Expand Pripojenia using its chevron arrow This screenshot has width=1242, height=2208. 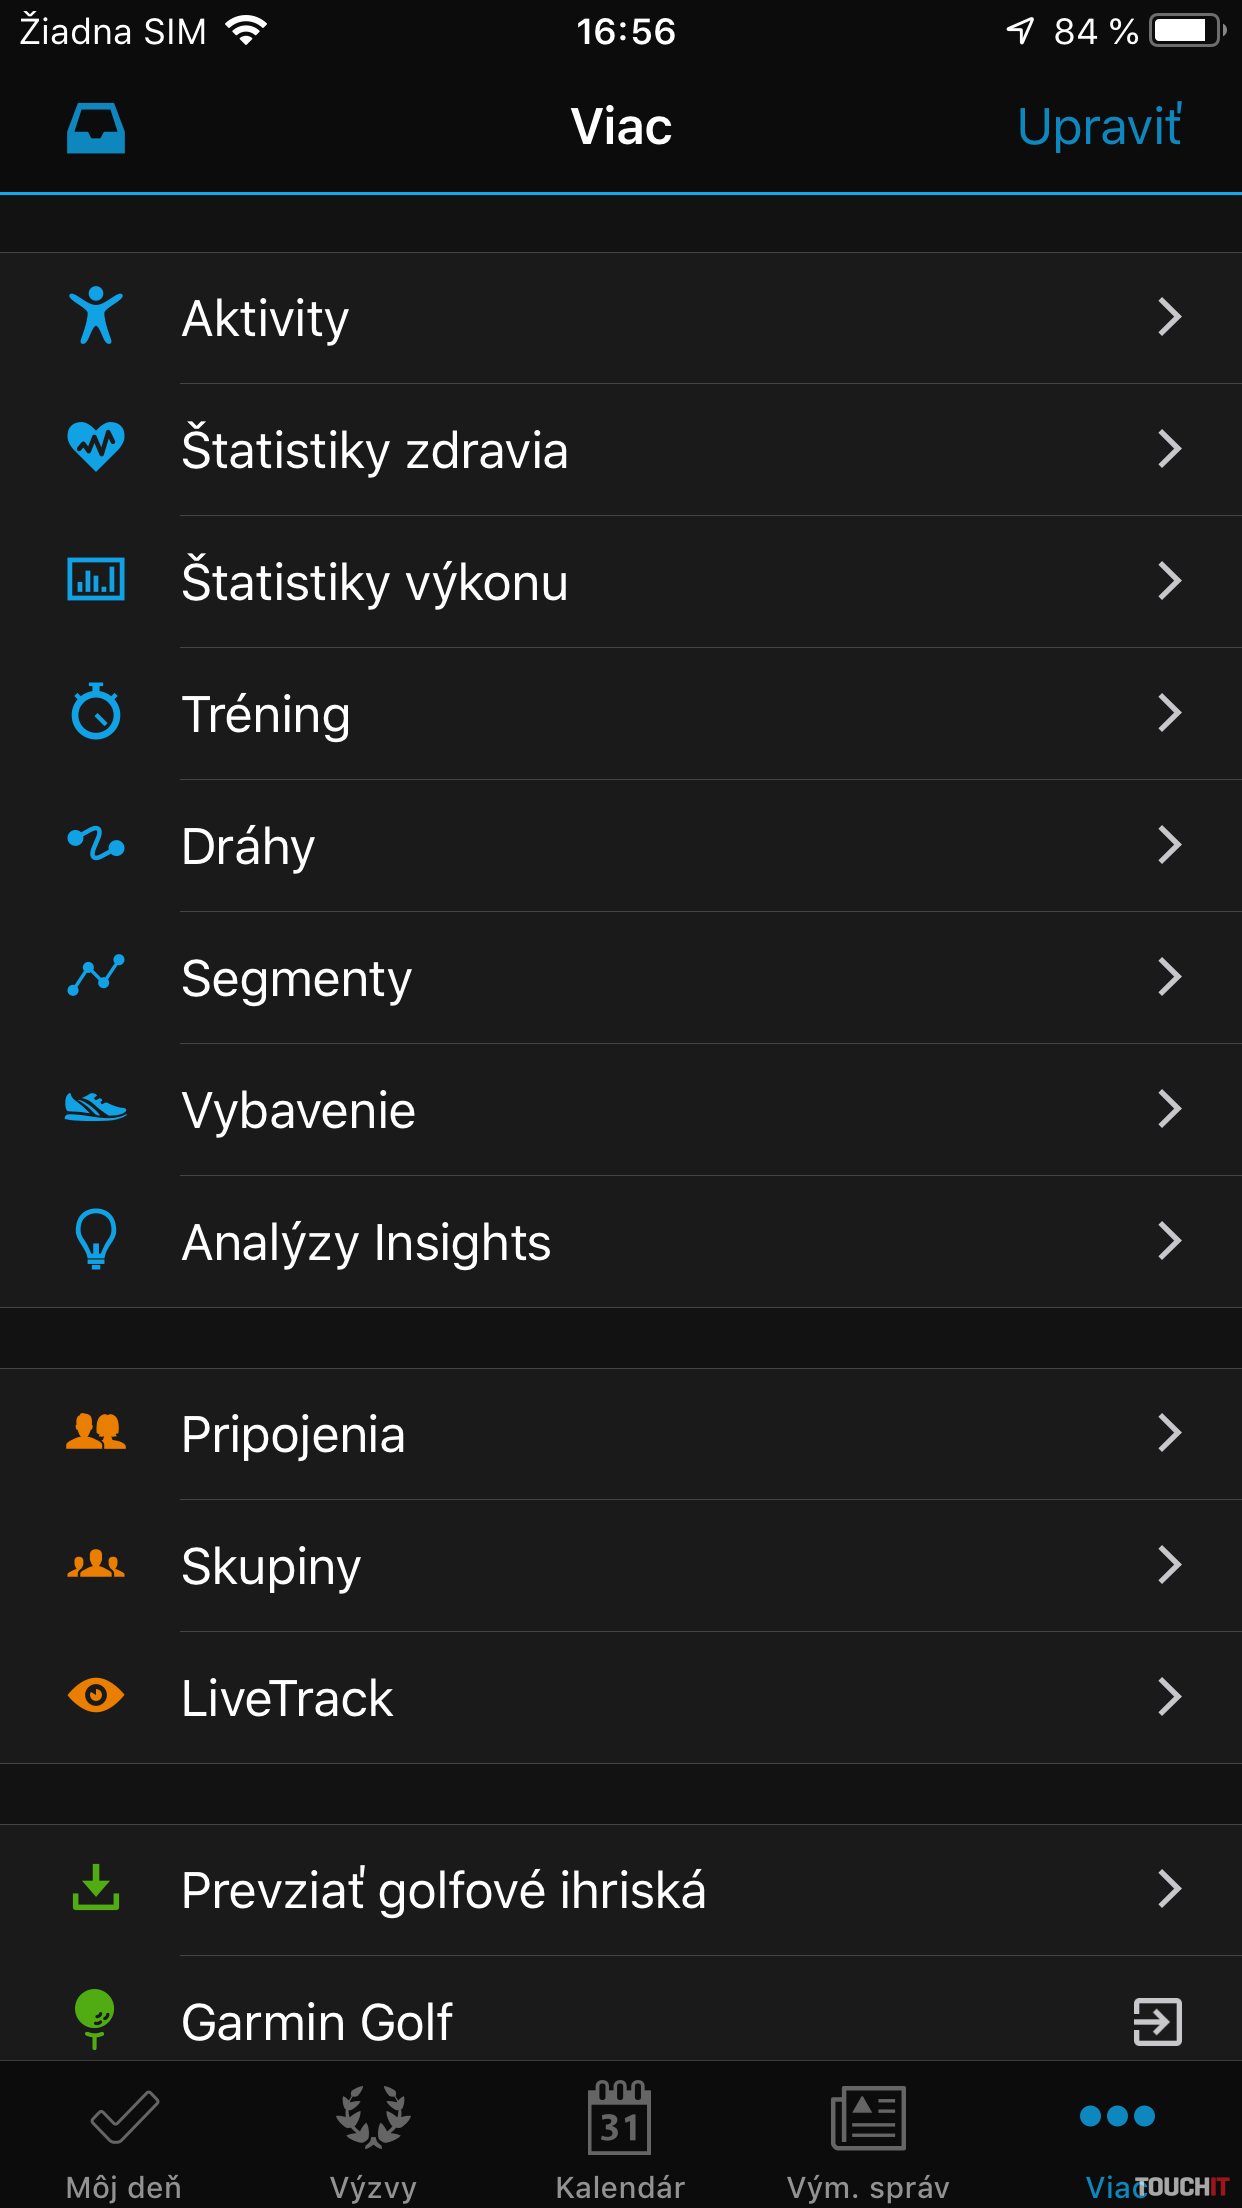(x=1169, y=1433)
